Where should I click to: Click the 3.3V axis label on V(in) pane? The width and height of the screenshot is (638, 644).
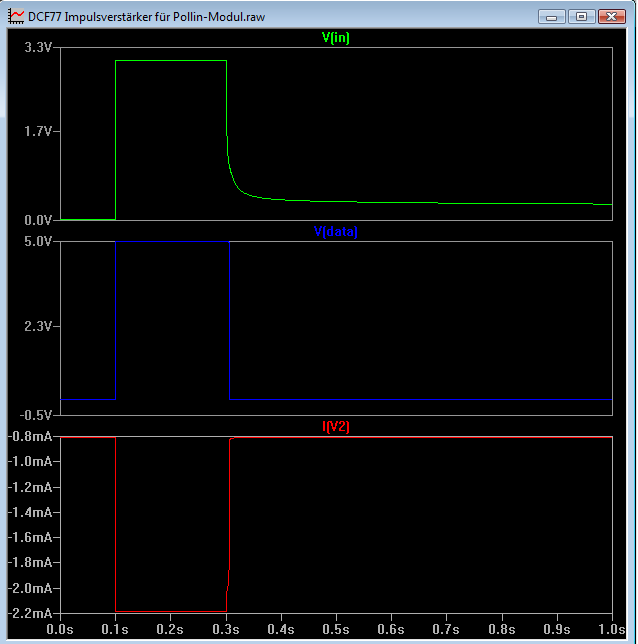(37, 48)
